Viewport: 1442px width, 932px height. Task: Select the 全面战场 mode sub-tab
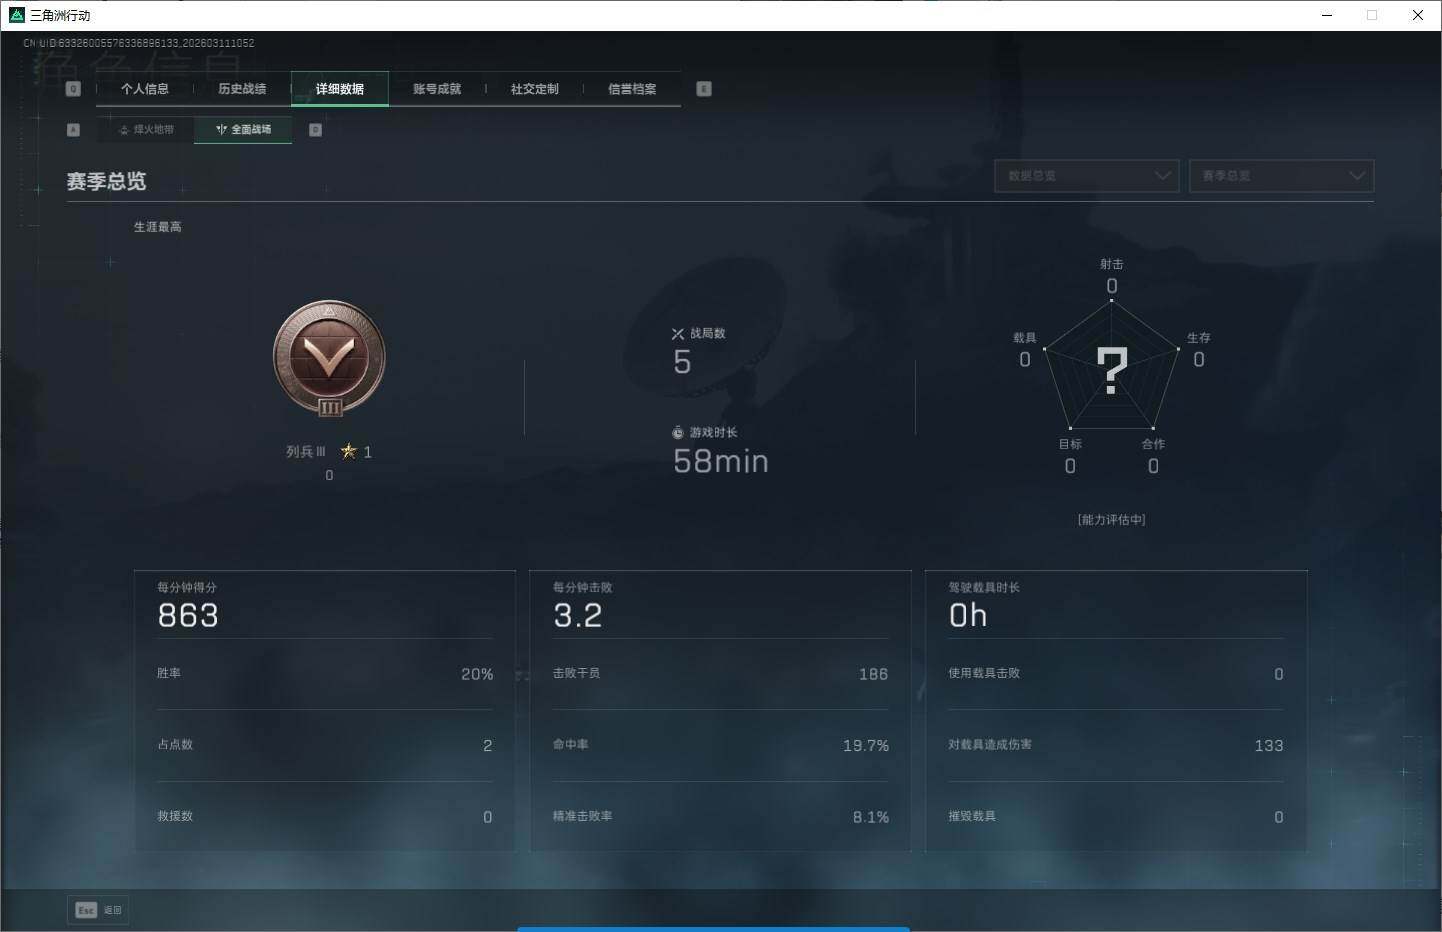tap(243, 130)
